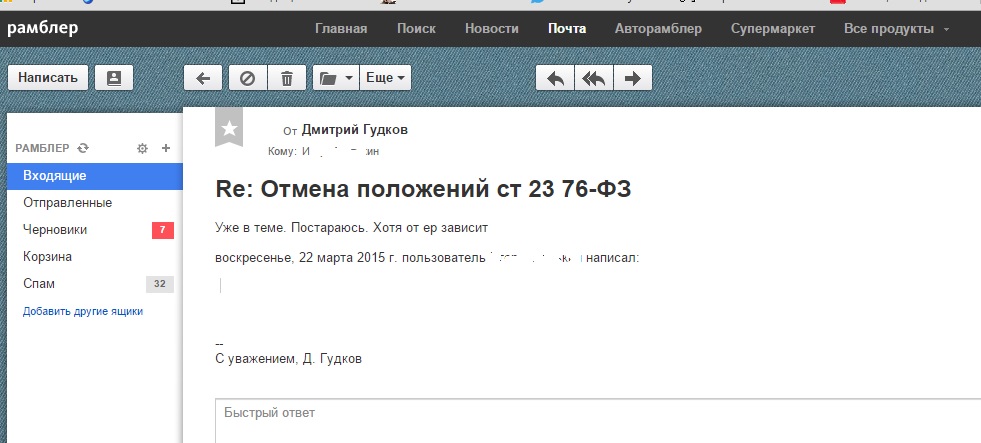Image resolution: width=981 pixels, height=443 pixels.
Task: Mark message as spam with the block icon
Action: tap(247, 78)
